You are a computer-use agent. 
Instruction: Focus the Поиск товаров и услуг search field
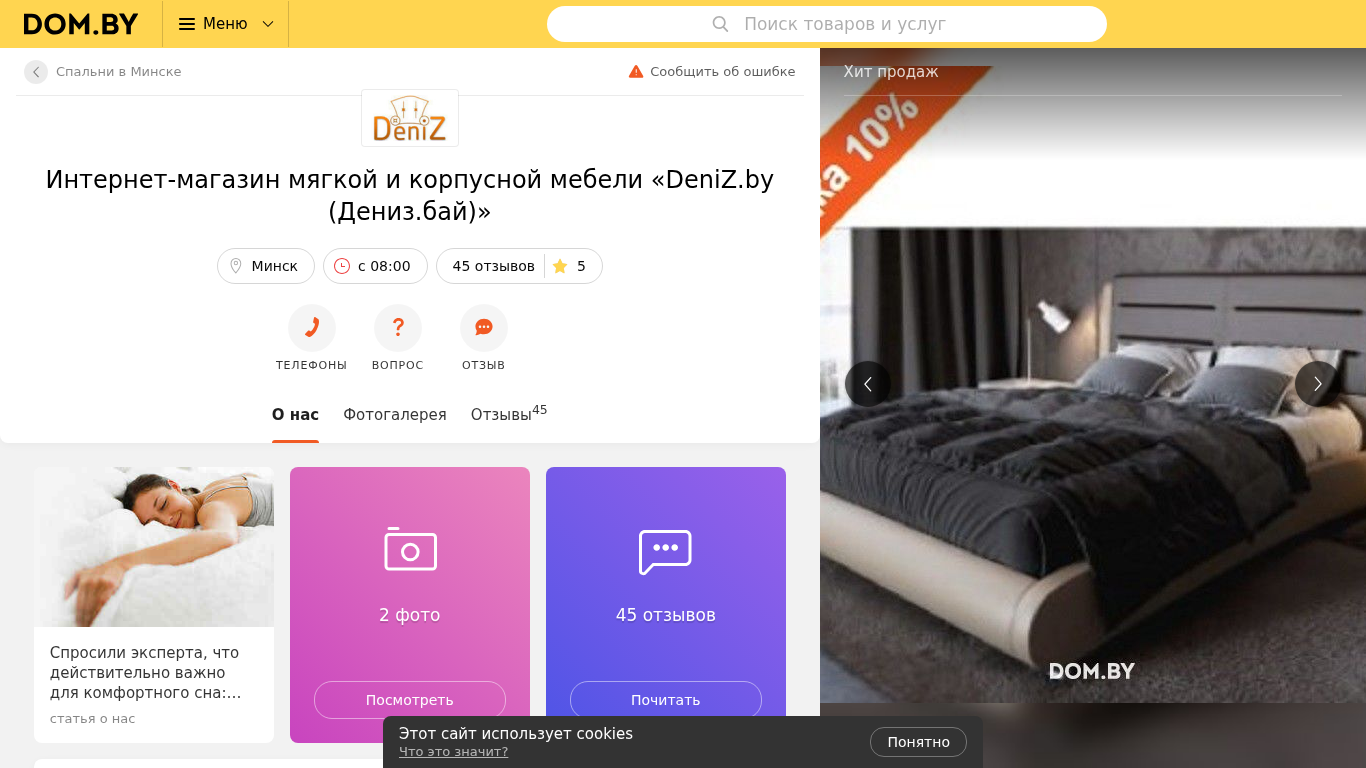(x=827, y=24)
